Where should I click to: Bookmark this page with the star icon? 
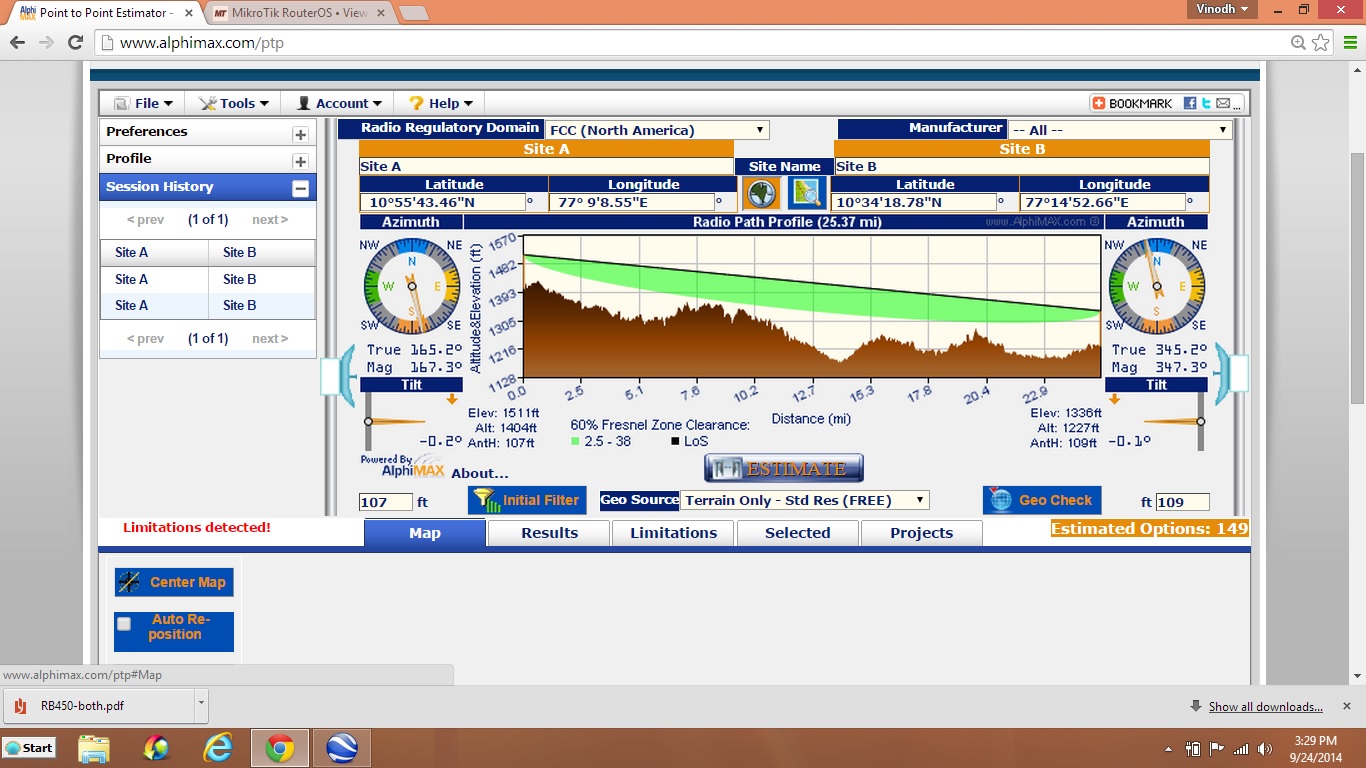1321,42
